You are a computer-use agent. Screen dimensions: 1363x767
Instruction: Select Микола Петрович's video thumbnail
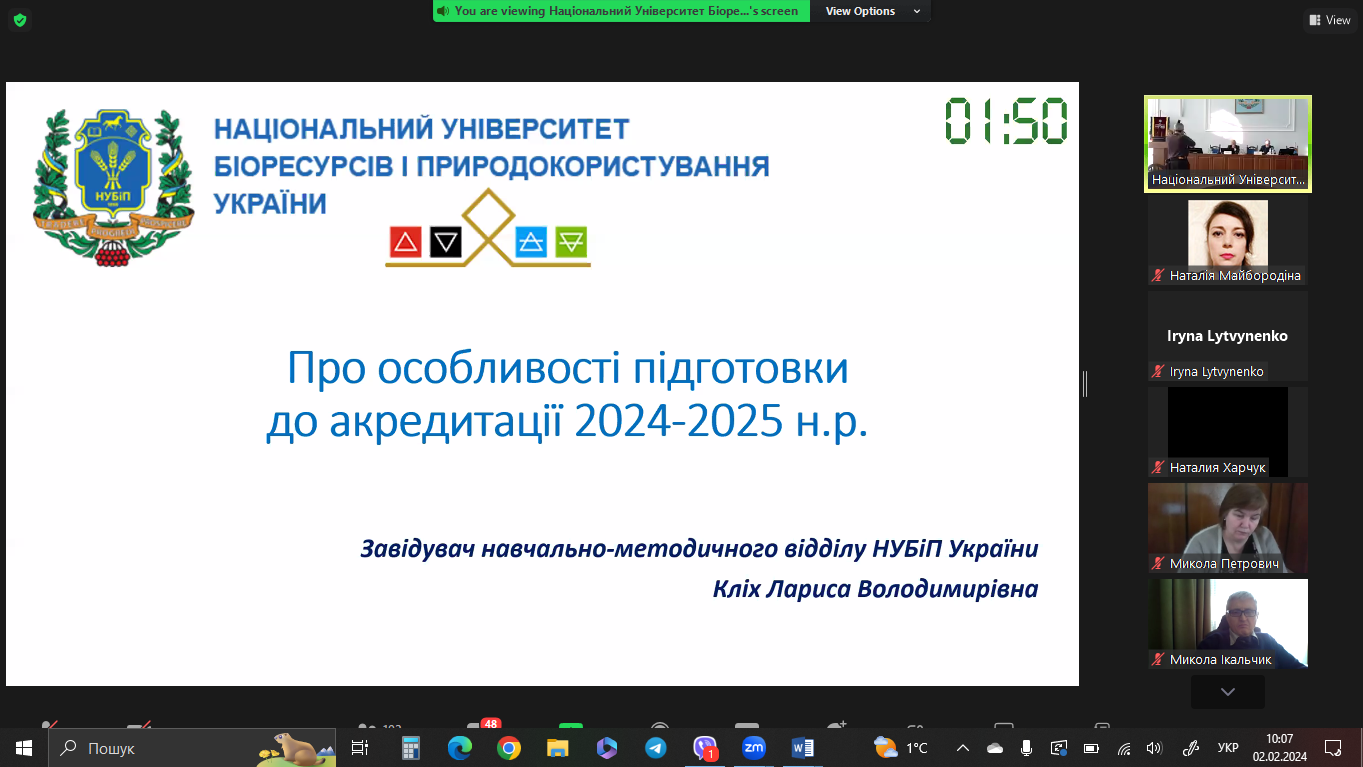click(x=1228, y=528)
